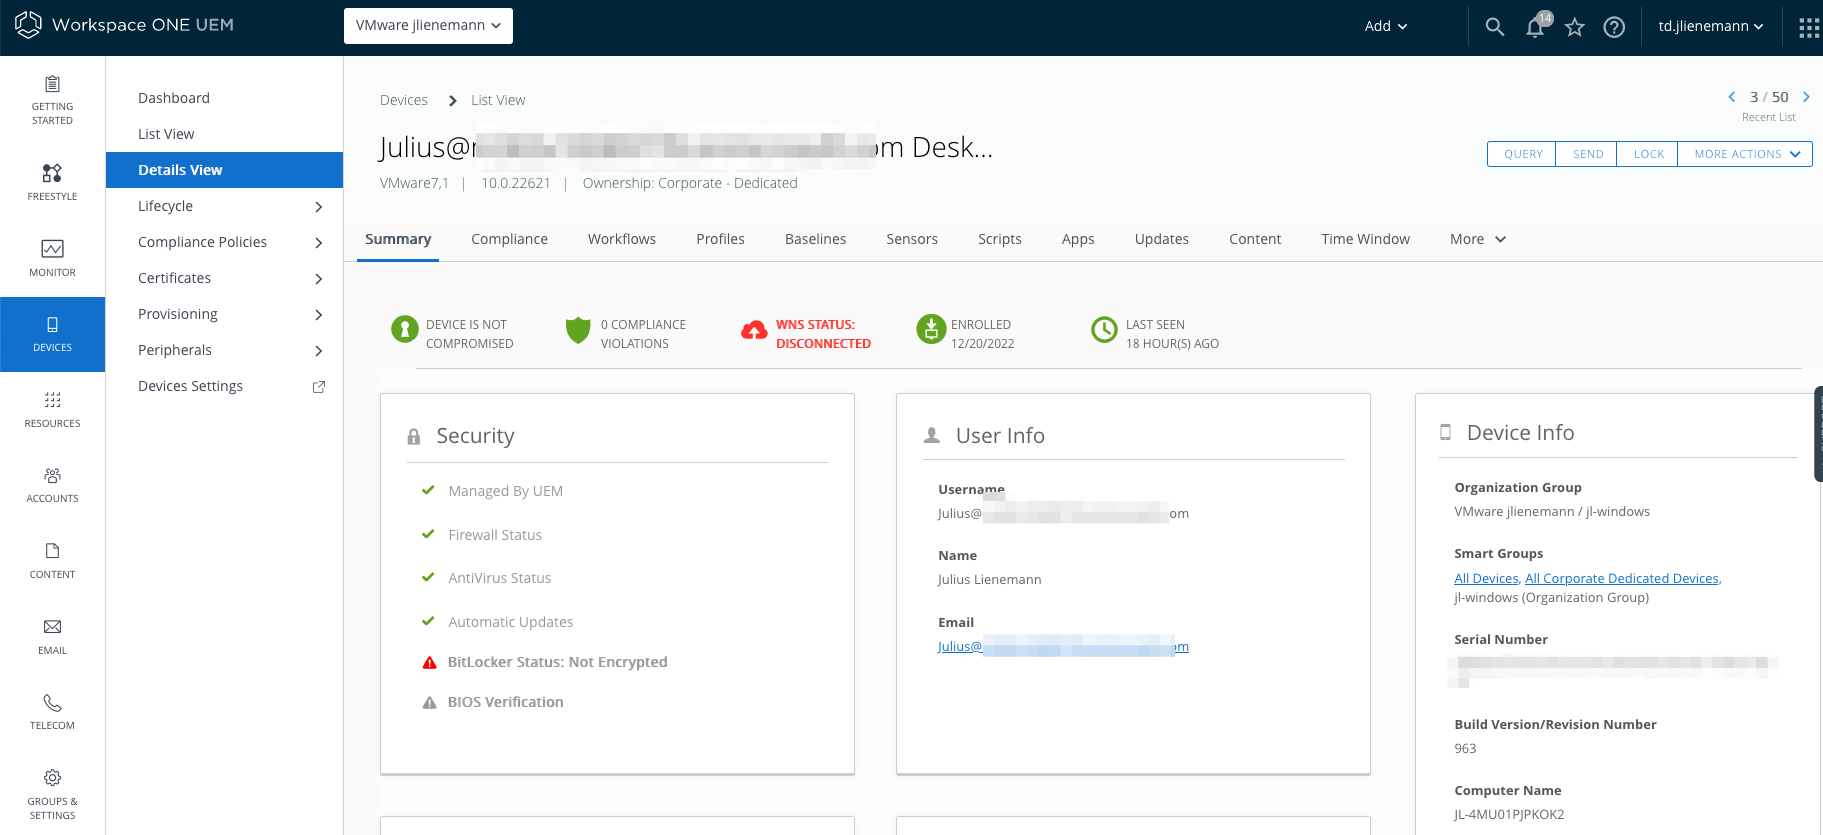Open the Resources sidebar section
This screenshot has width=1823, height=835.
[52, 410]
